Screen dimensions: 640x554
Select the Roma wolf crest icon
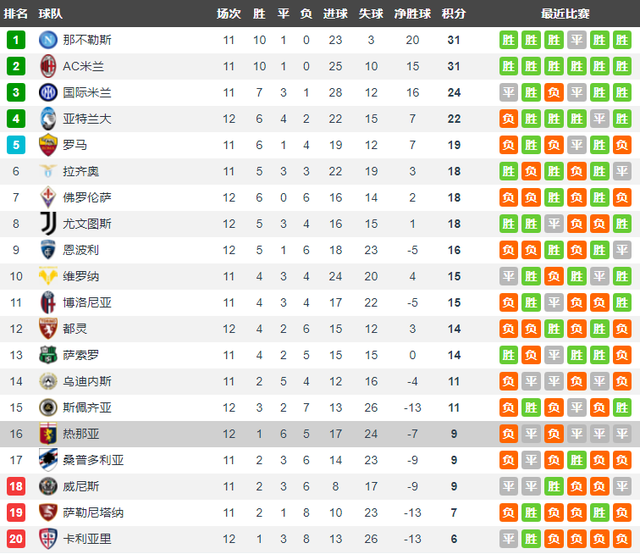pyautogui.click(x=48, y=145)
